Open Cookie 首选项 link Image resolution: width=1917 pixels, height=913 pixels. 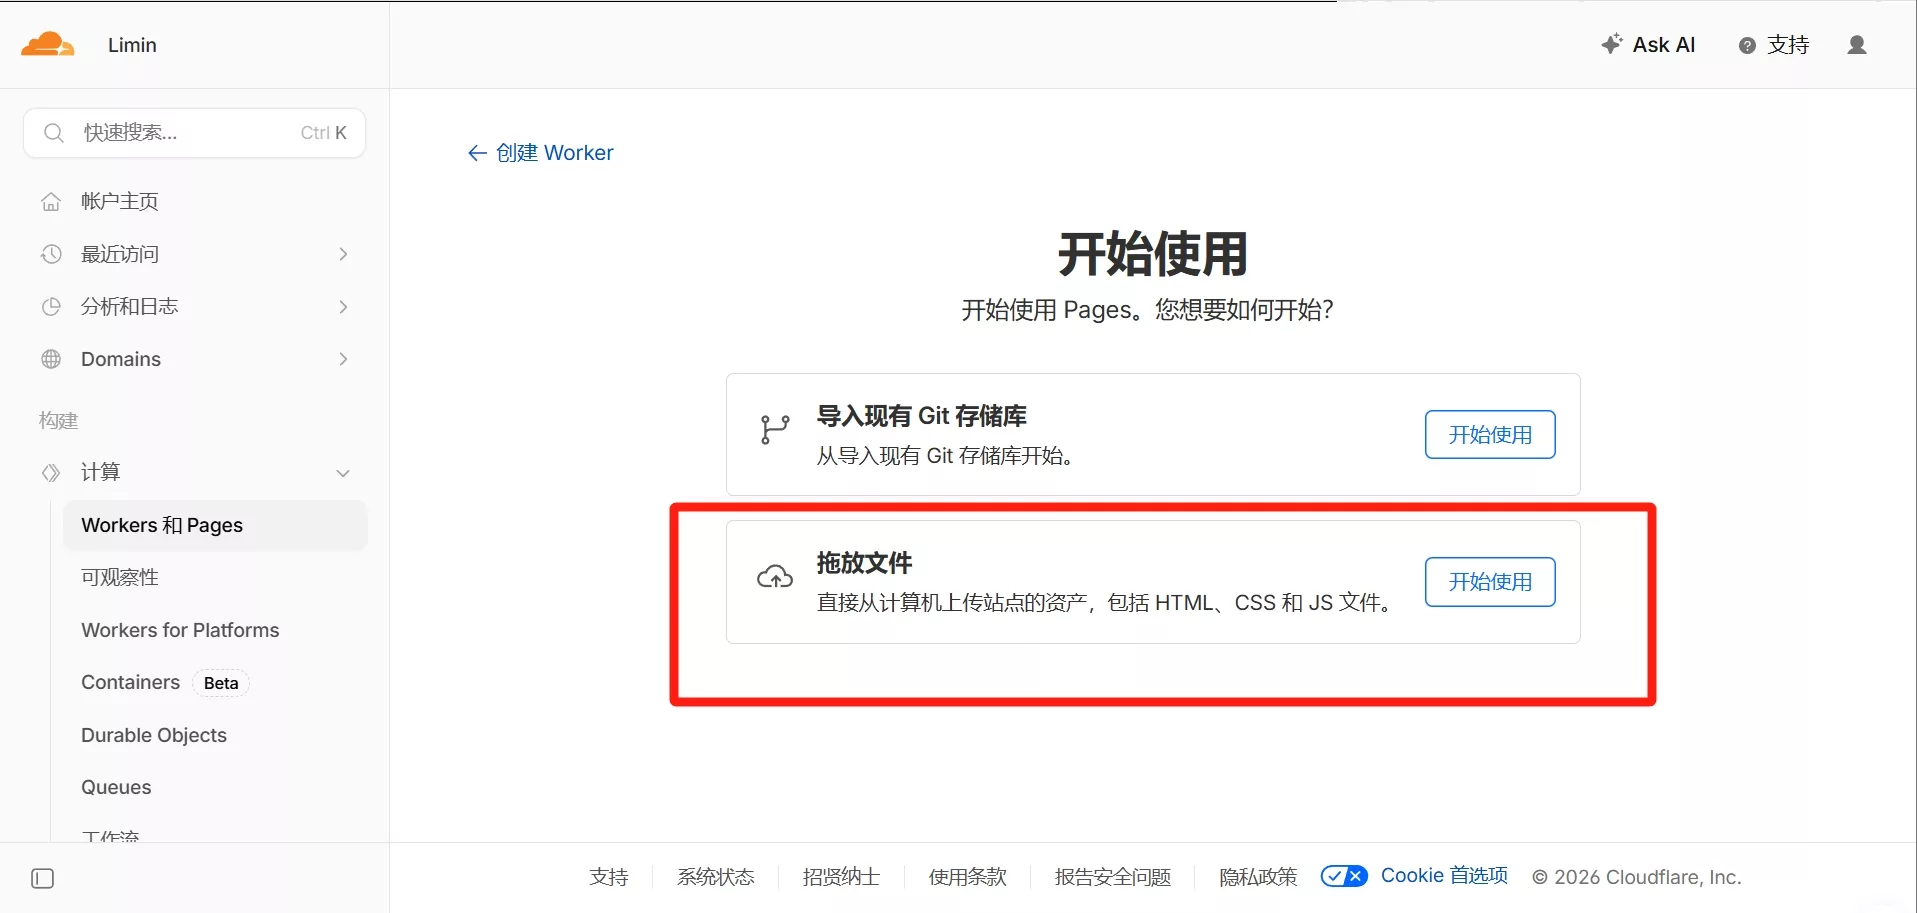click(1444, 876)
